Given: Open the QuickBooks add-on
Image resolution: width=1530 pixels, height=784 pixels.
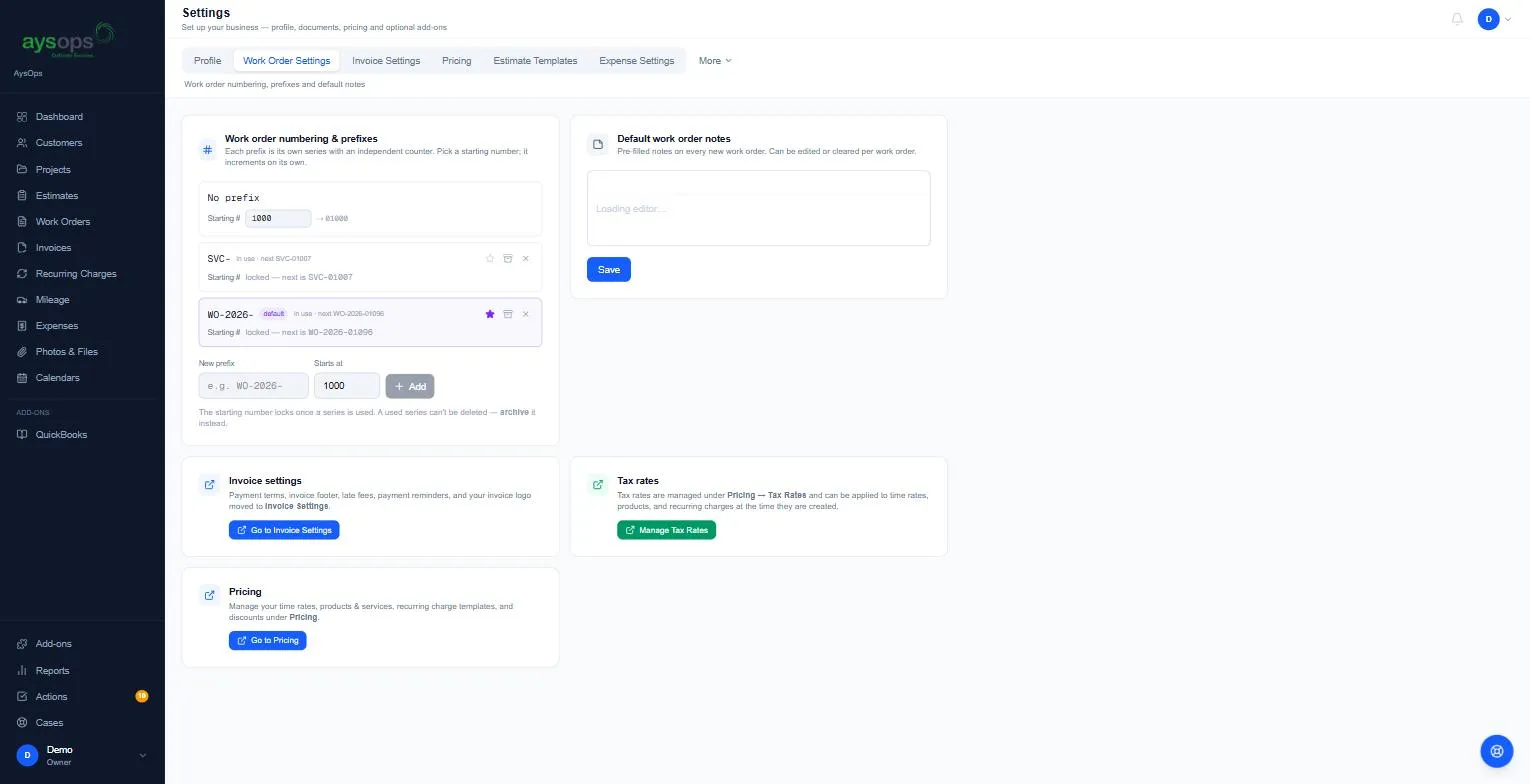Looking at the screenshot, I should (x=82, y=435).
